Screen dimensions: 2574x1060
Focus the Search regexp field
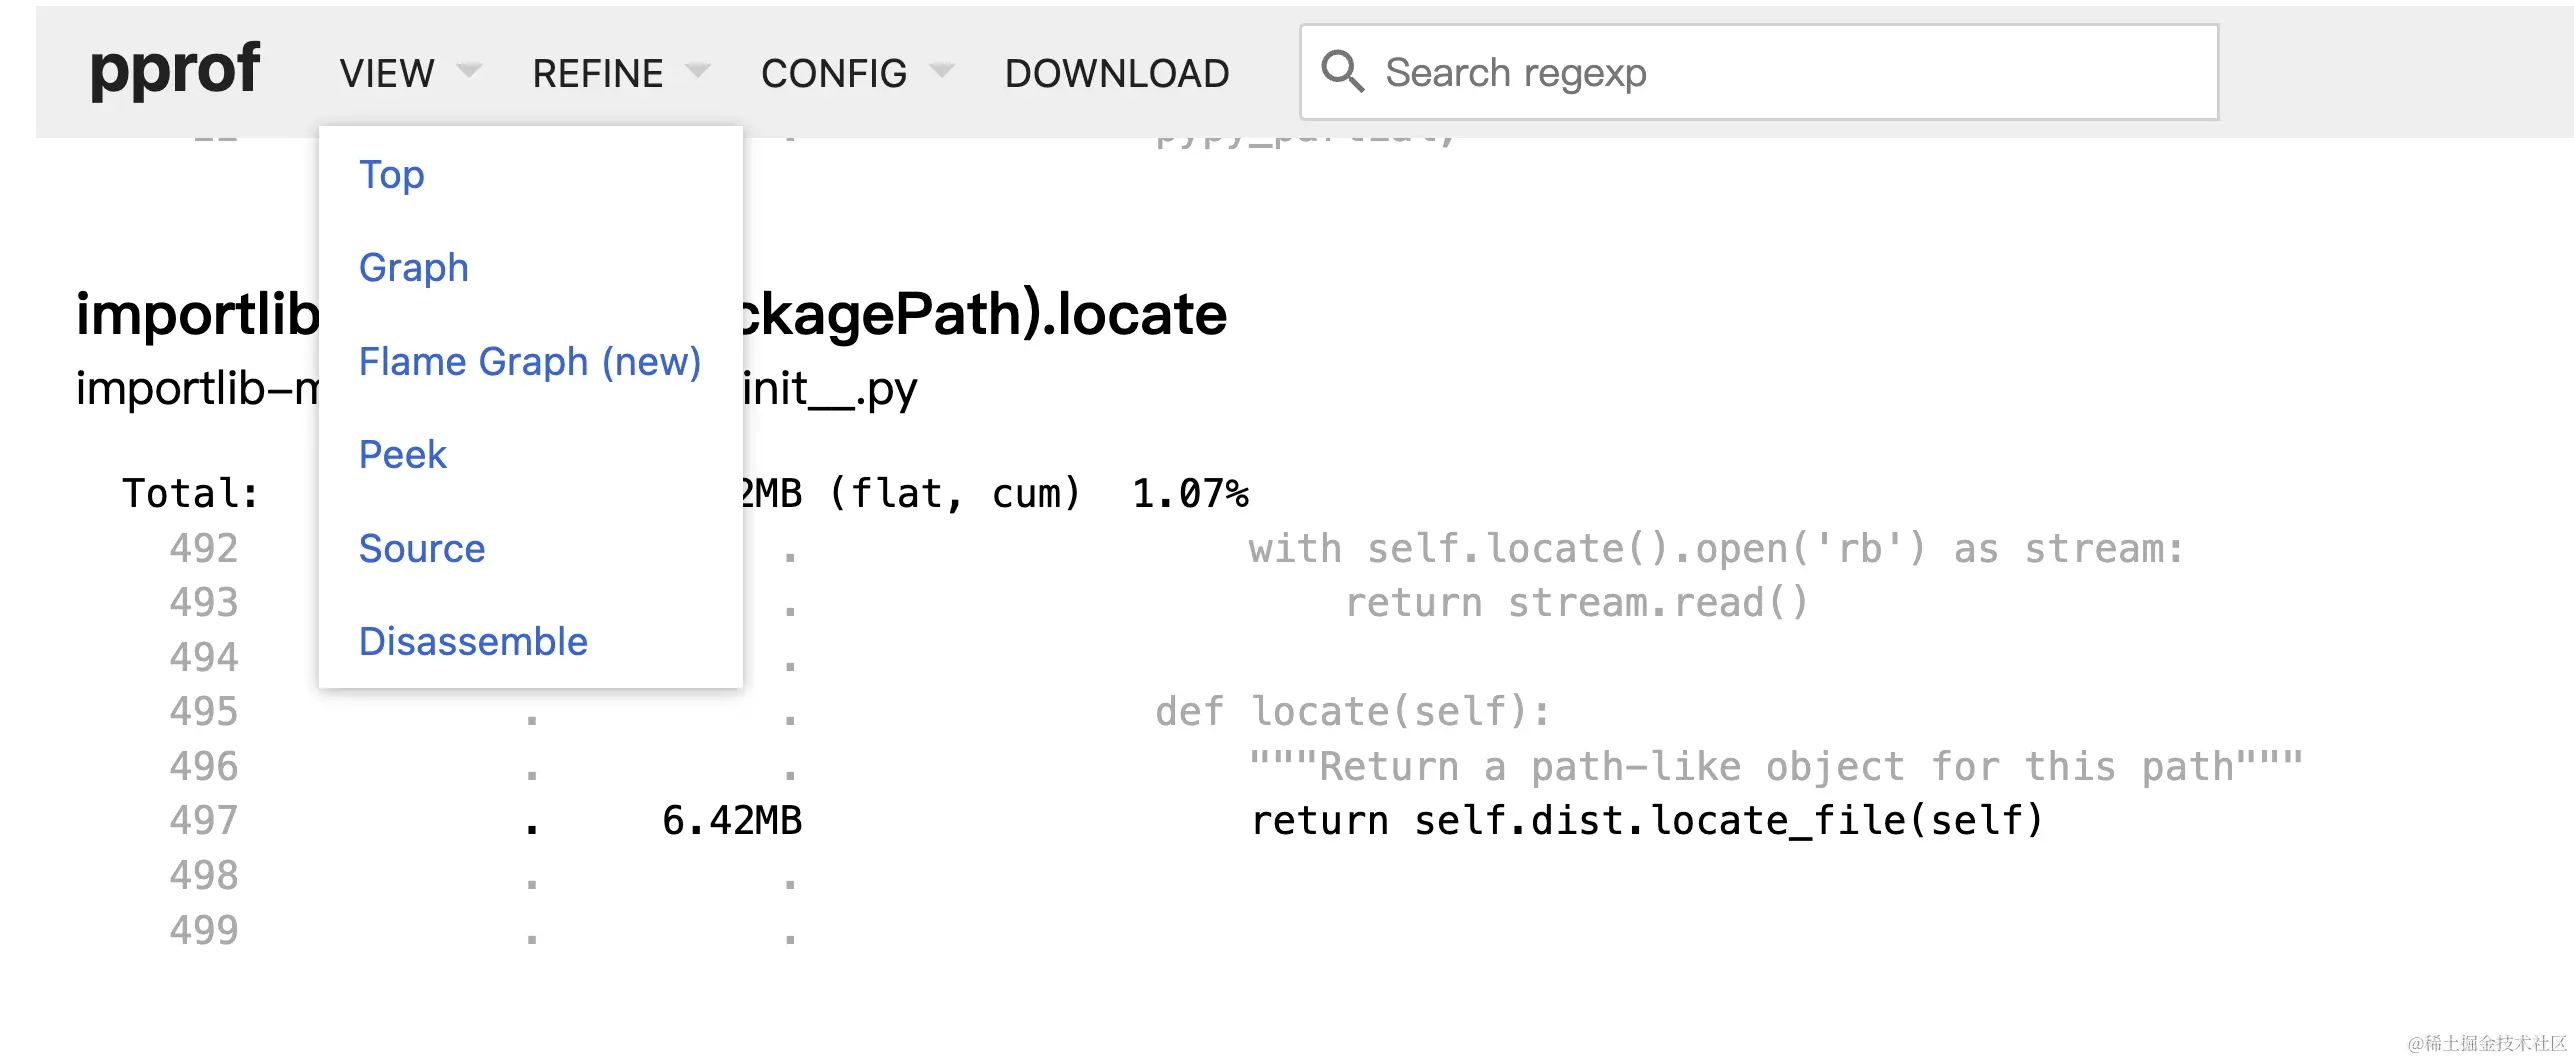1759,72
